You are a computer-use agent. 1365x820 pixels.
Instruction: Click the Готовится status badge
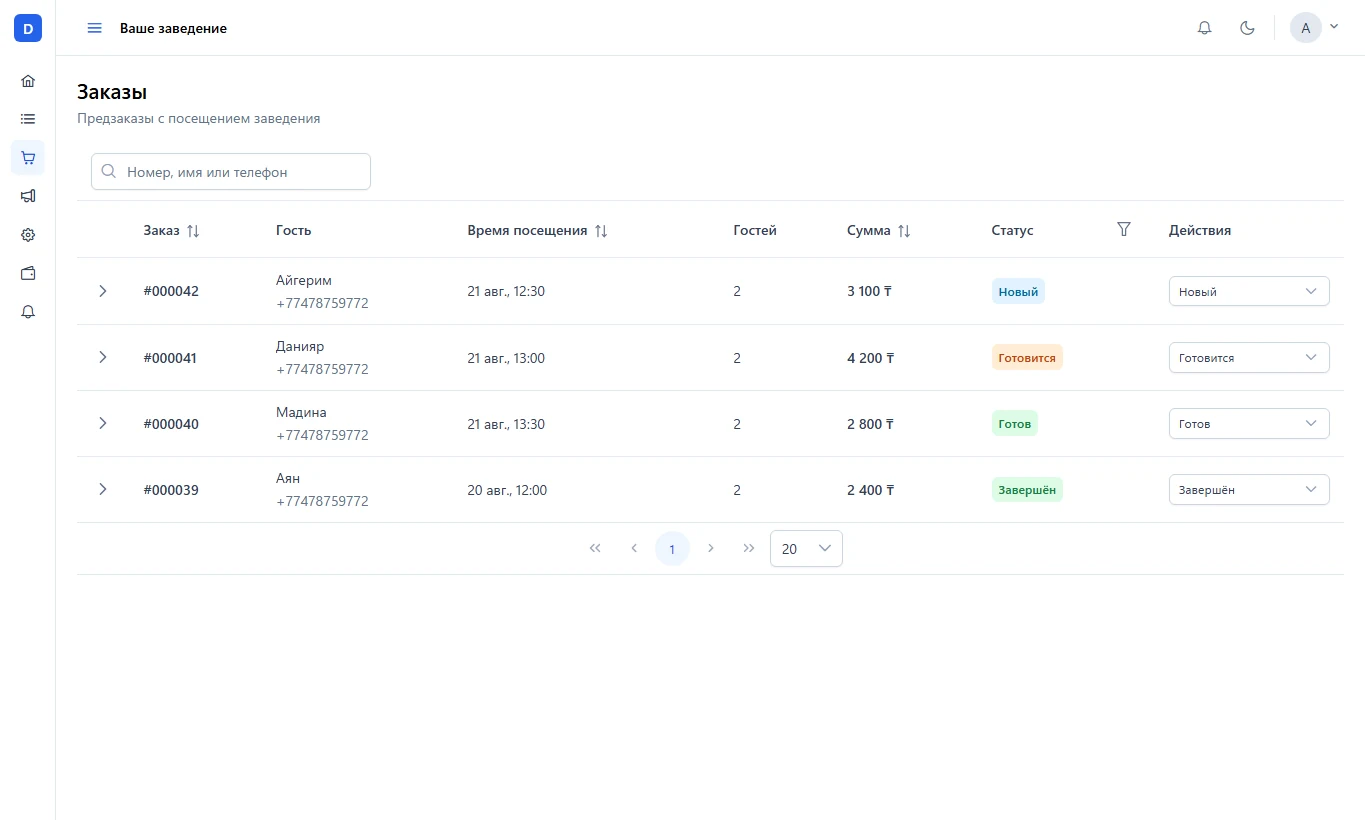click(x=1027, y=357)
